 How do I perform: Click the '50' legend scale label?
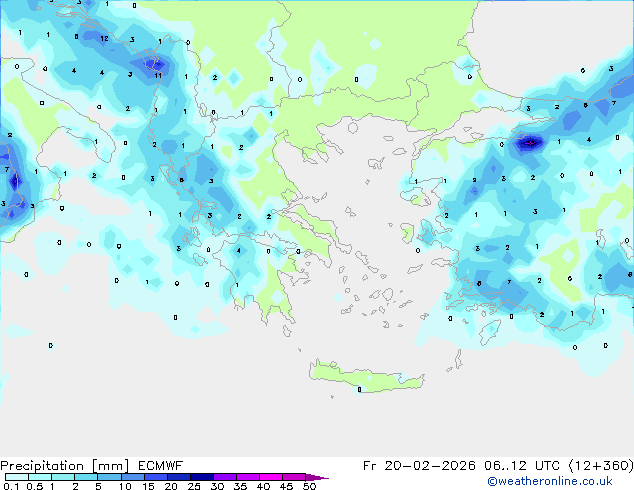[309, 486]
